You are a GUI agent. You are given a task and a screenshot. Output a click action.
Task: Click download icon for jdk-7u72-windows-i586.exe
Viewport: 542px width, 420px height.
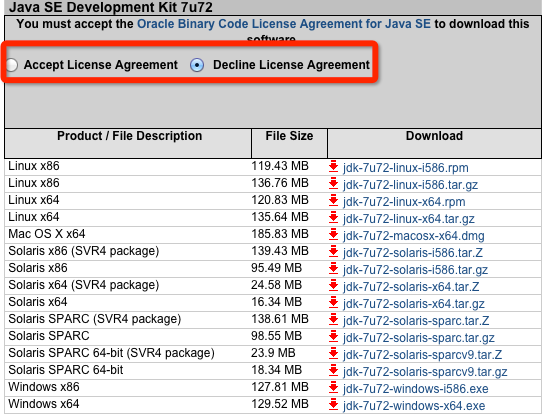[x=333, y=387]
